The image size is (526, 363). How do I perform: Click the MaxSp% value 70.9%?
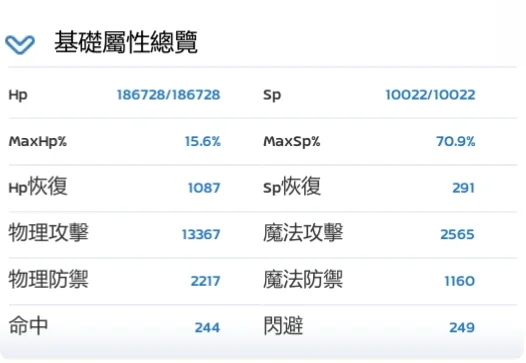(456, 142)
